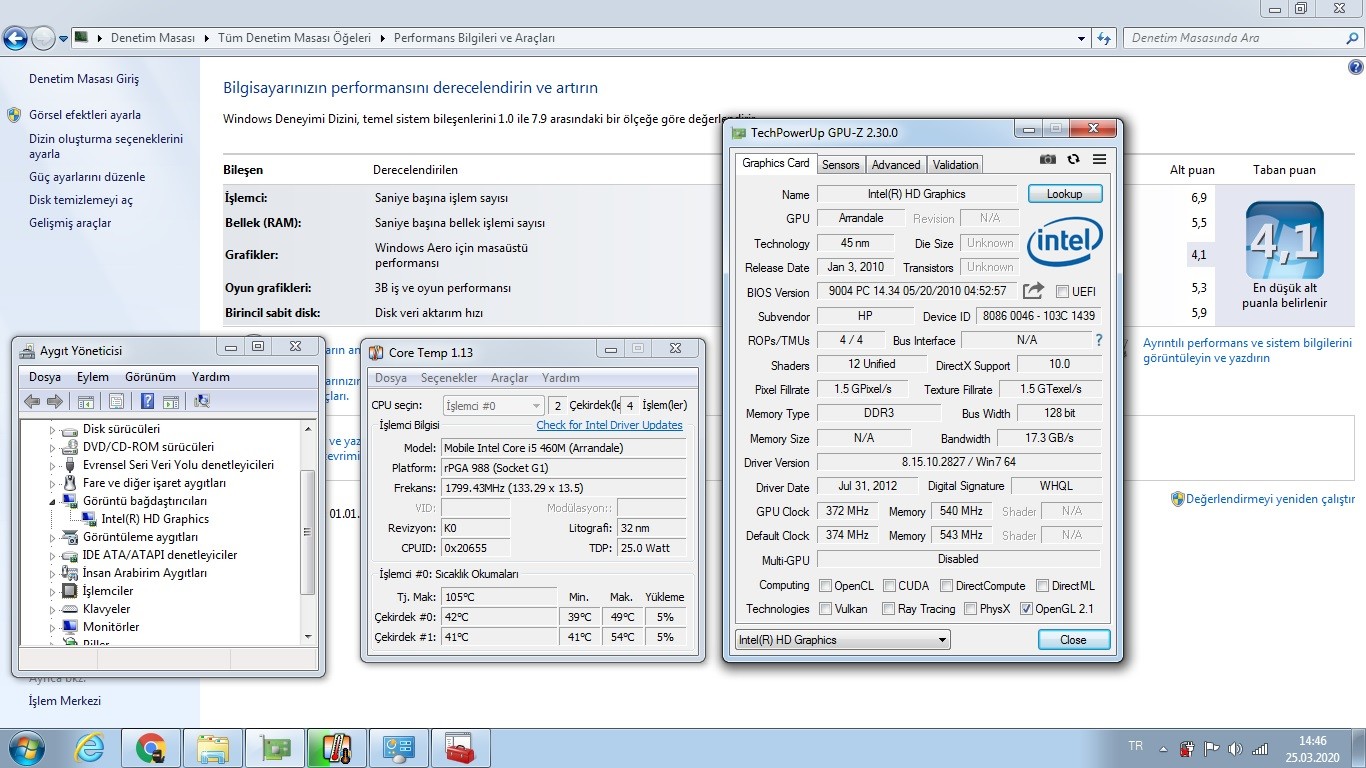Screen dimensions: 1366x768
Task: Click Lookup button in GPU-Z
Action: pos(1064,194)
